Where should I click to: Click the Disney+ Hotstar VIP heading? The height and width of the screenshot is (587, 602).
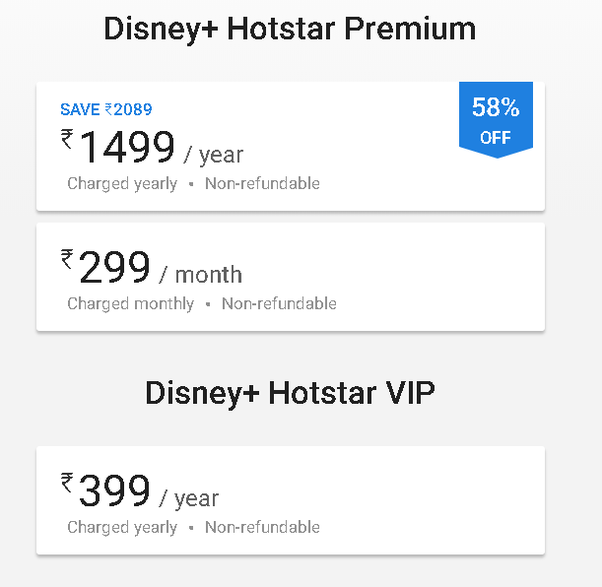[x=290, y=392]
